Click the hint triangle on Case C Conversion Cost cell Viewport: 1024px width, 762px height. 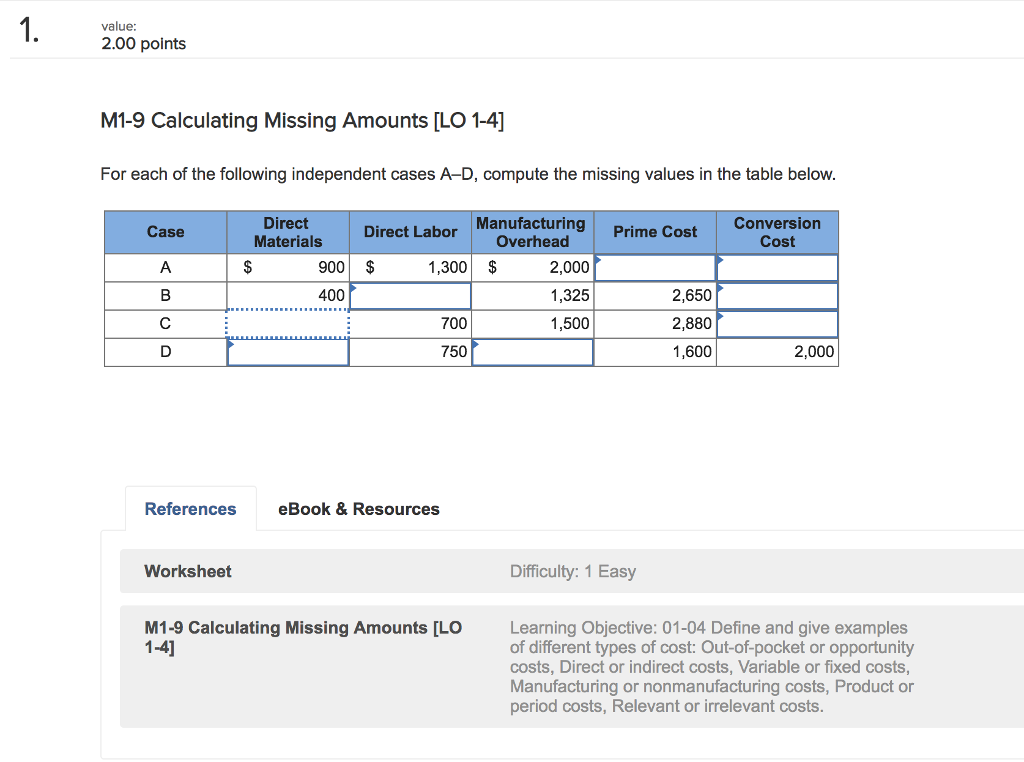point(722,316)
